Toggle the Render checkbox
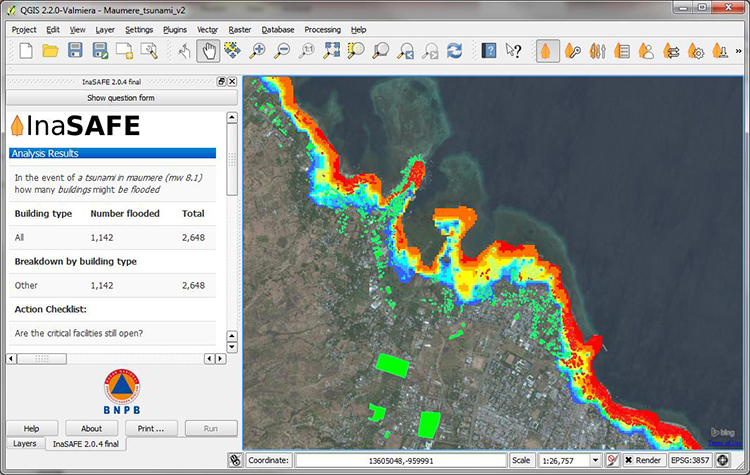Image resolution: width=750 pixels, height=475 pixels. tap(629, 460)
